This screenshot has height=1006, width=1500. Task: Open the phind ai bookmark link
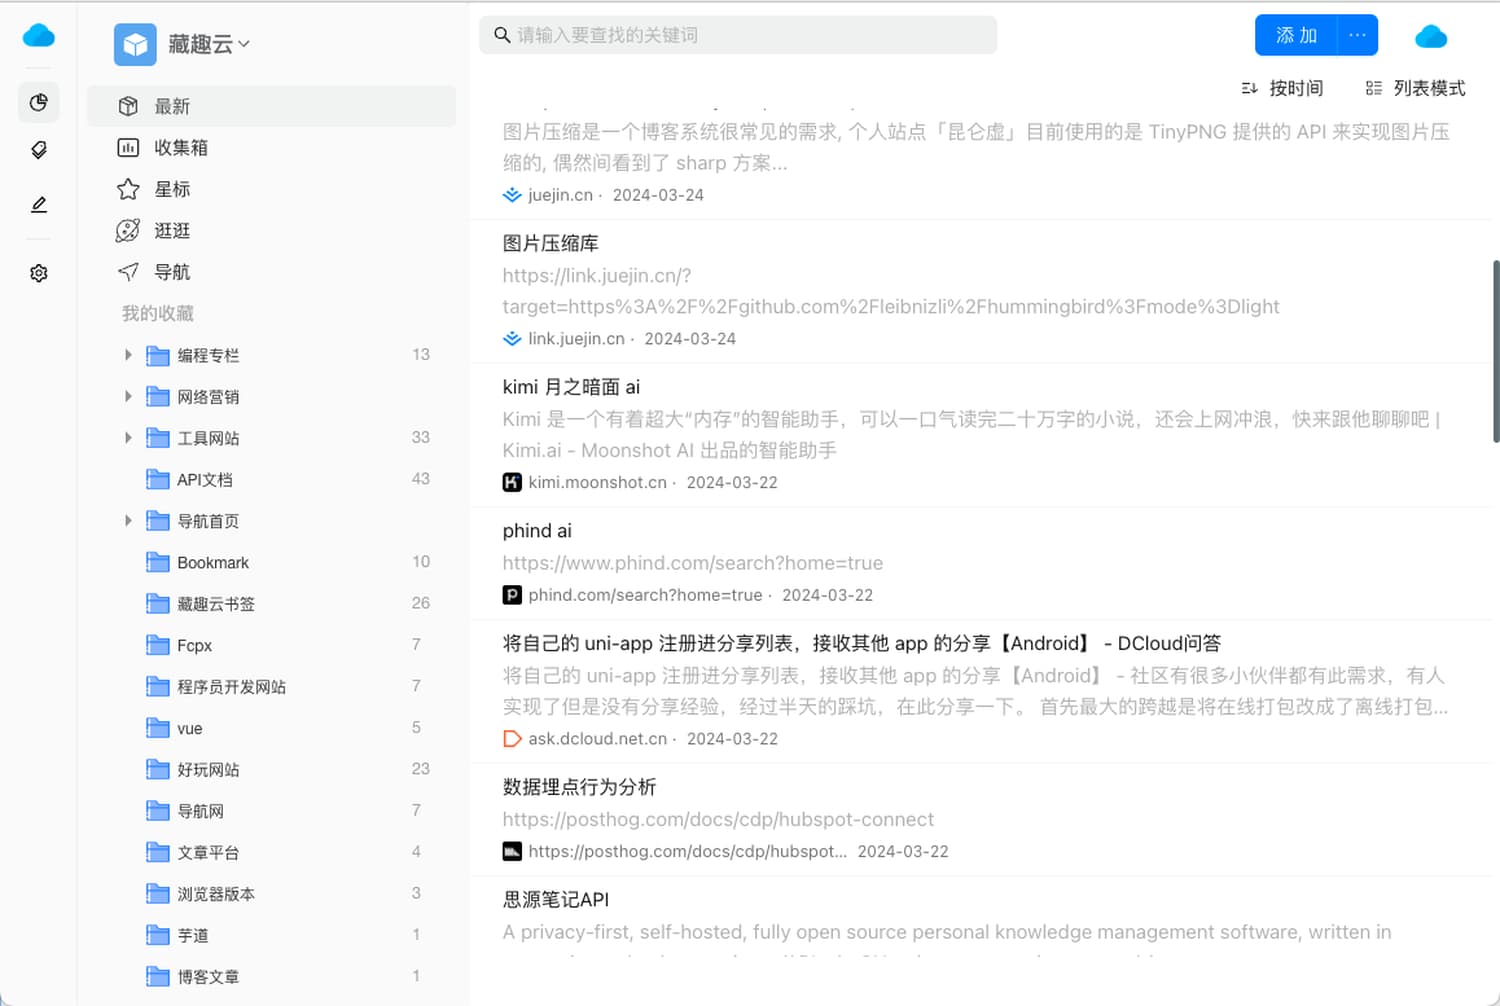537,531
